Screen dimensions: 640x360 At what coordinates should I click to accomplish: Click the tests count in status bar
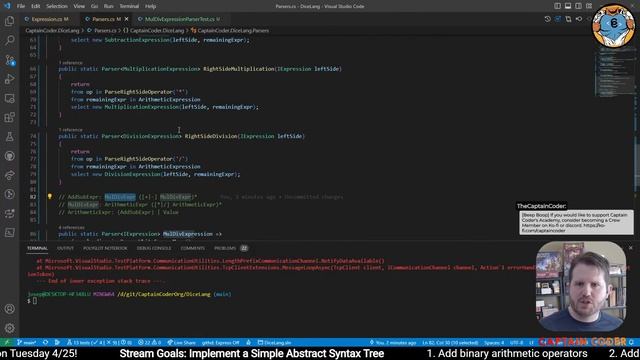click(99, 342)
